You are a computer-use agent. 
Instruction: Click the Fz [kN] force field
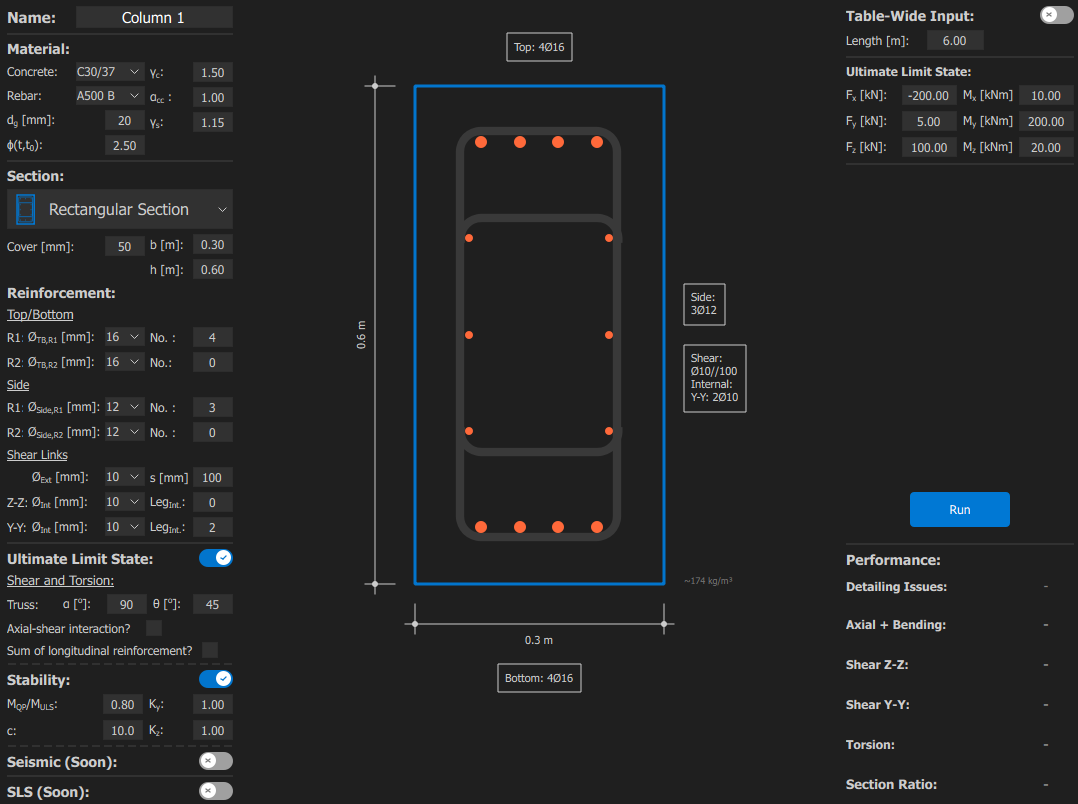(929, 147)
